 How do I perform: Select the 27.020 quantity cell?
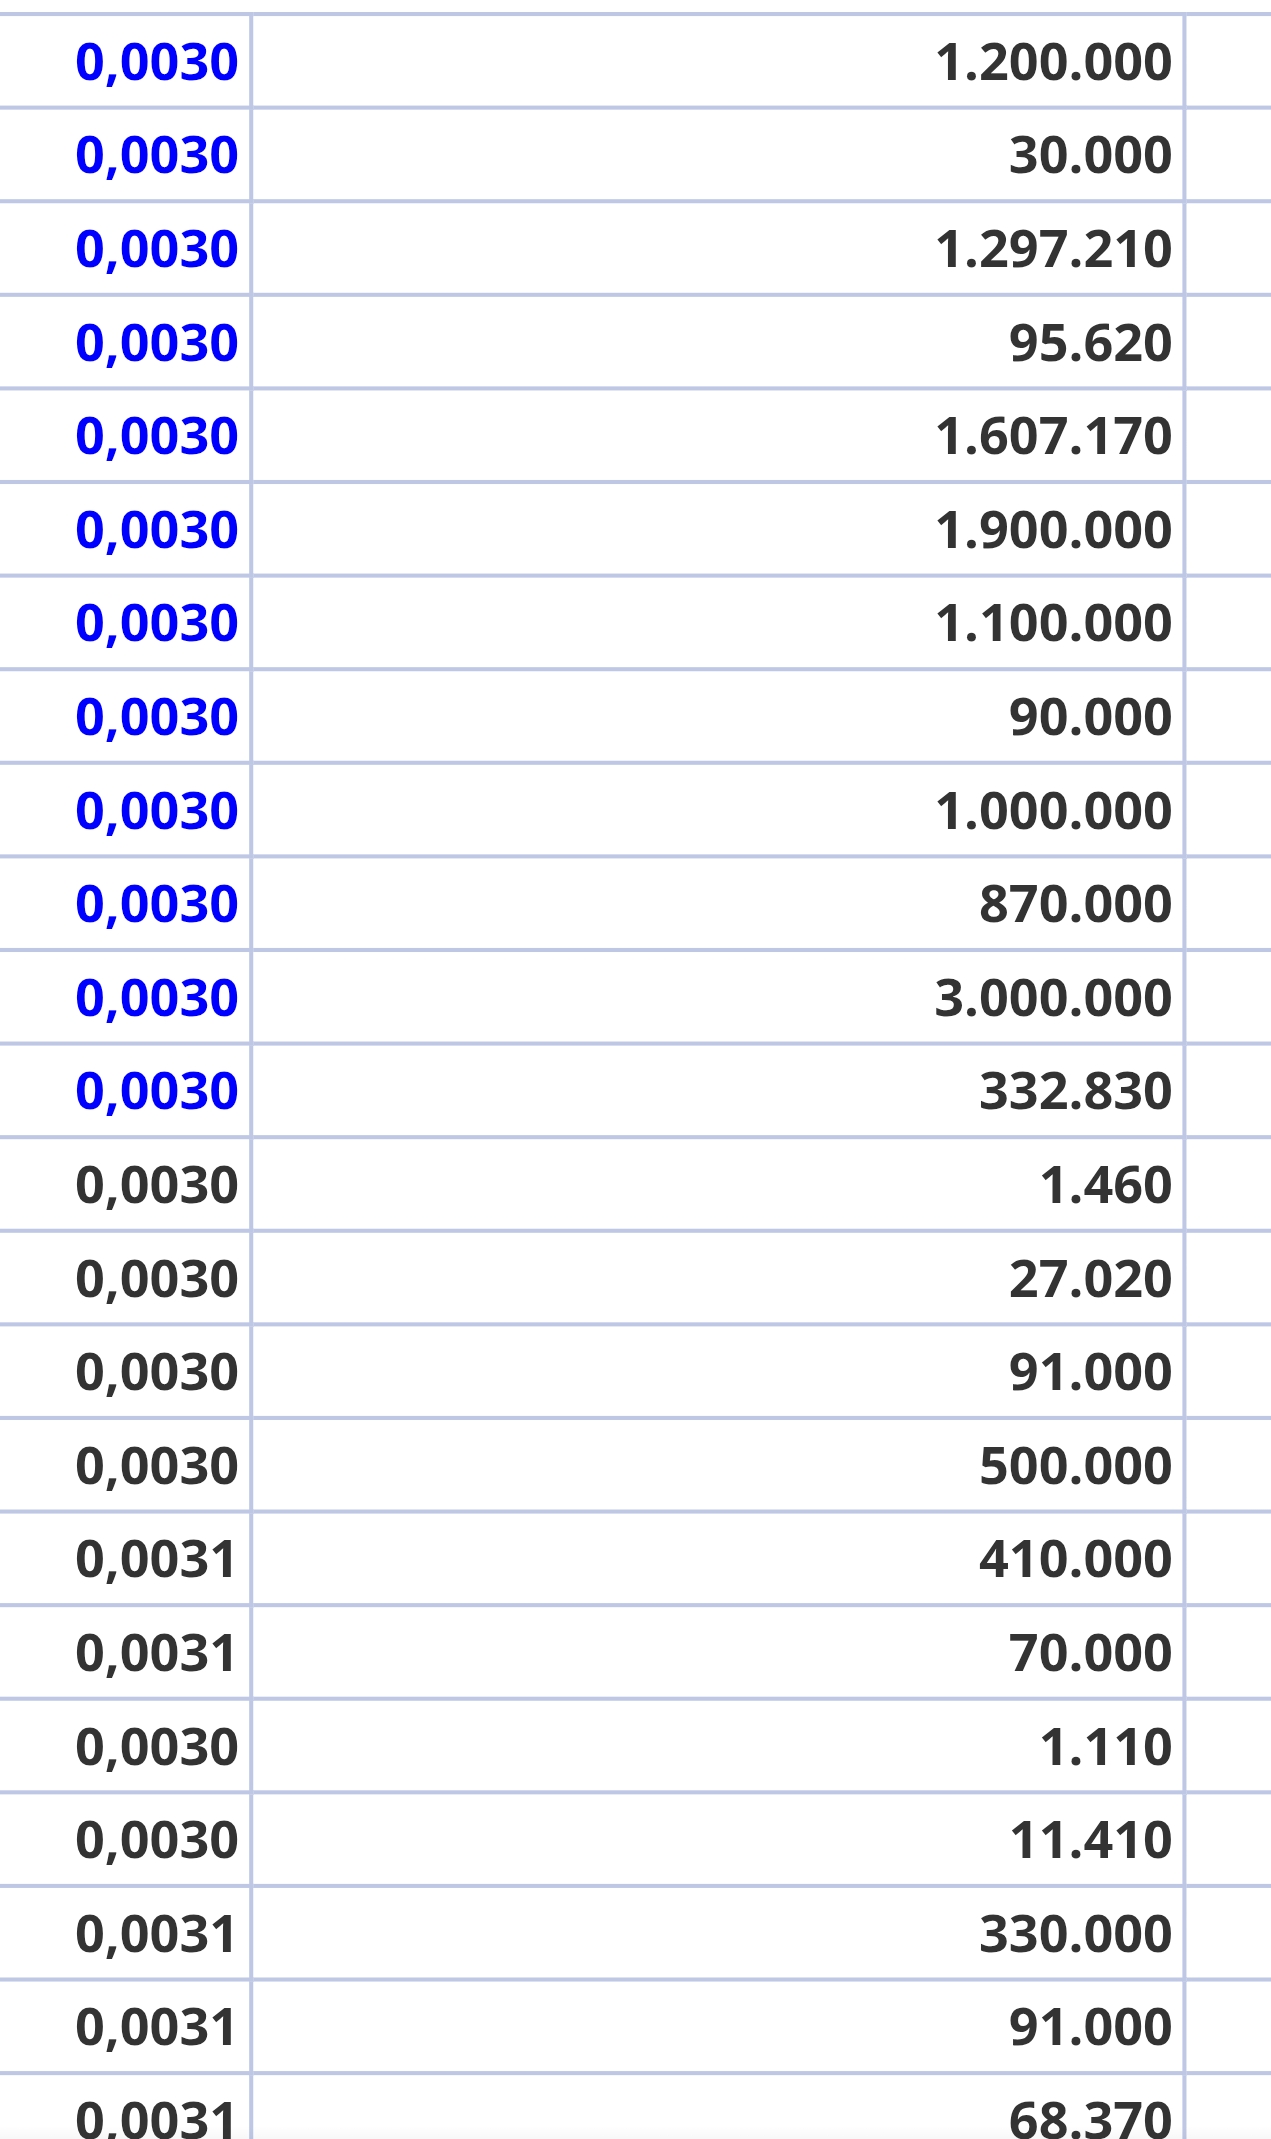click(x=718, y=1278)
